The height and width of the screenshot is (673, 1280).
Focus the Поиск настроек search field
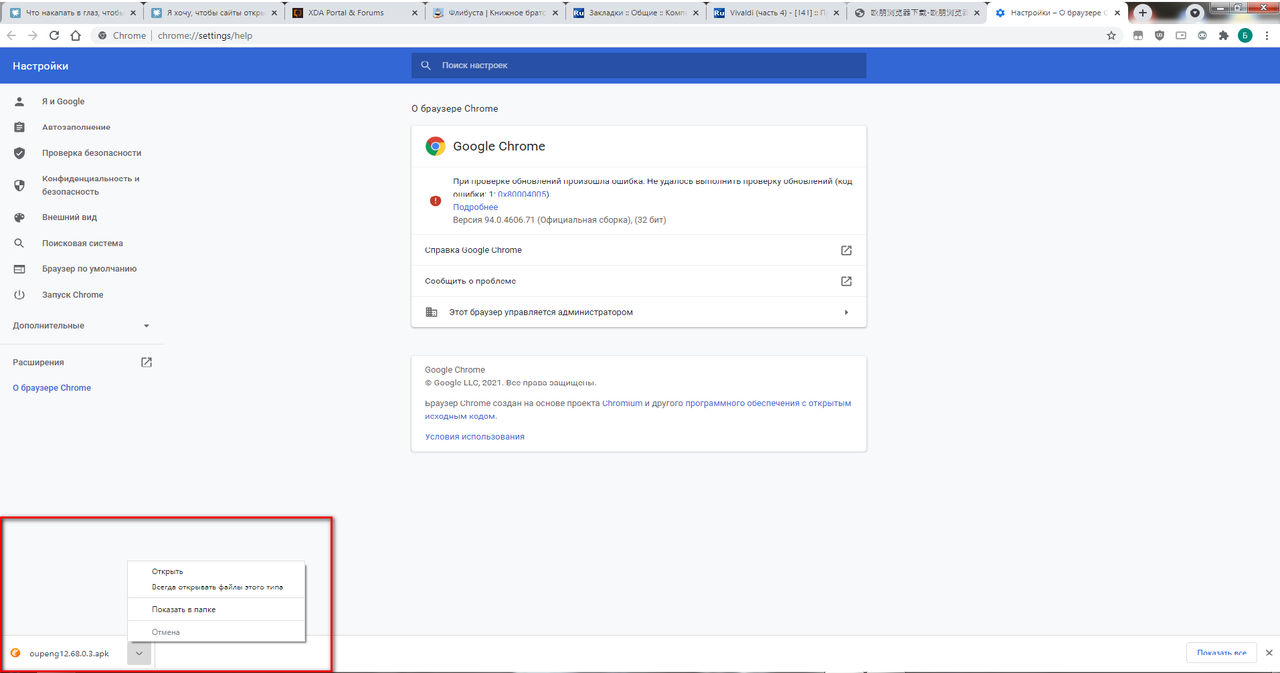pyautogui.click(x=638, y=65)
